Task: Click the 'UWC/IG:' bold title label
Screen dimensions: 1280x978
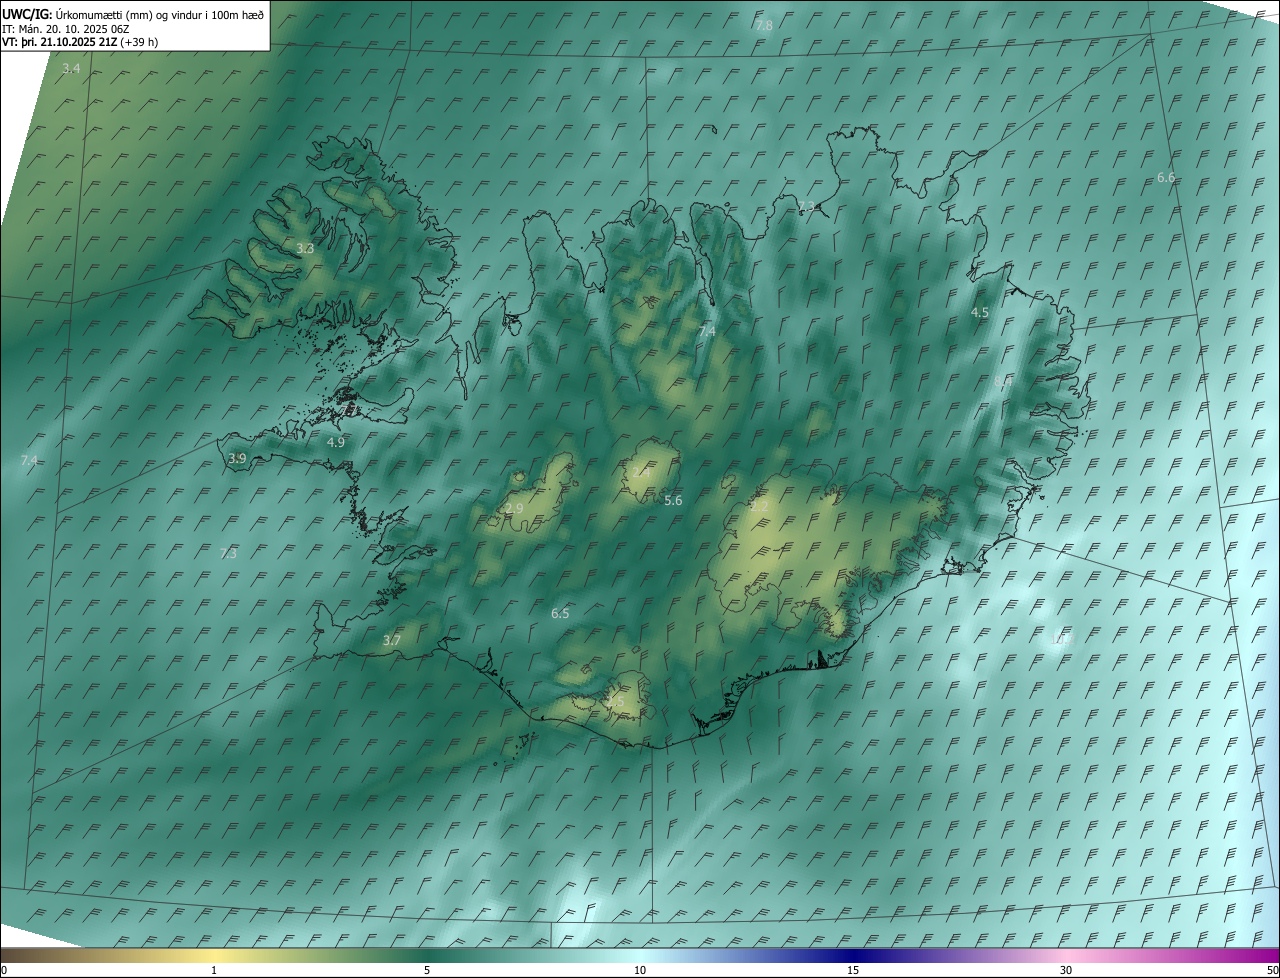Action: click(x=26, y=14)
